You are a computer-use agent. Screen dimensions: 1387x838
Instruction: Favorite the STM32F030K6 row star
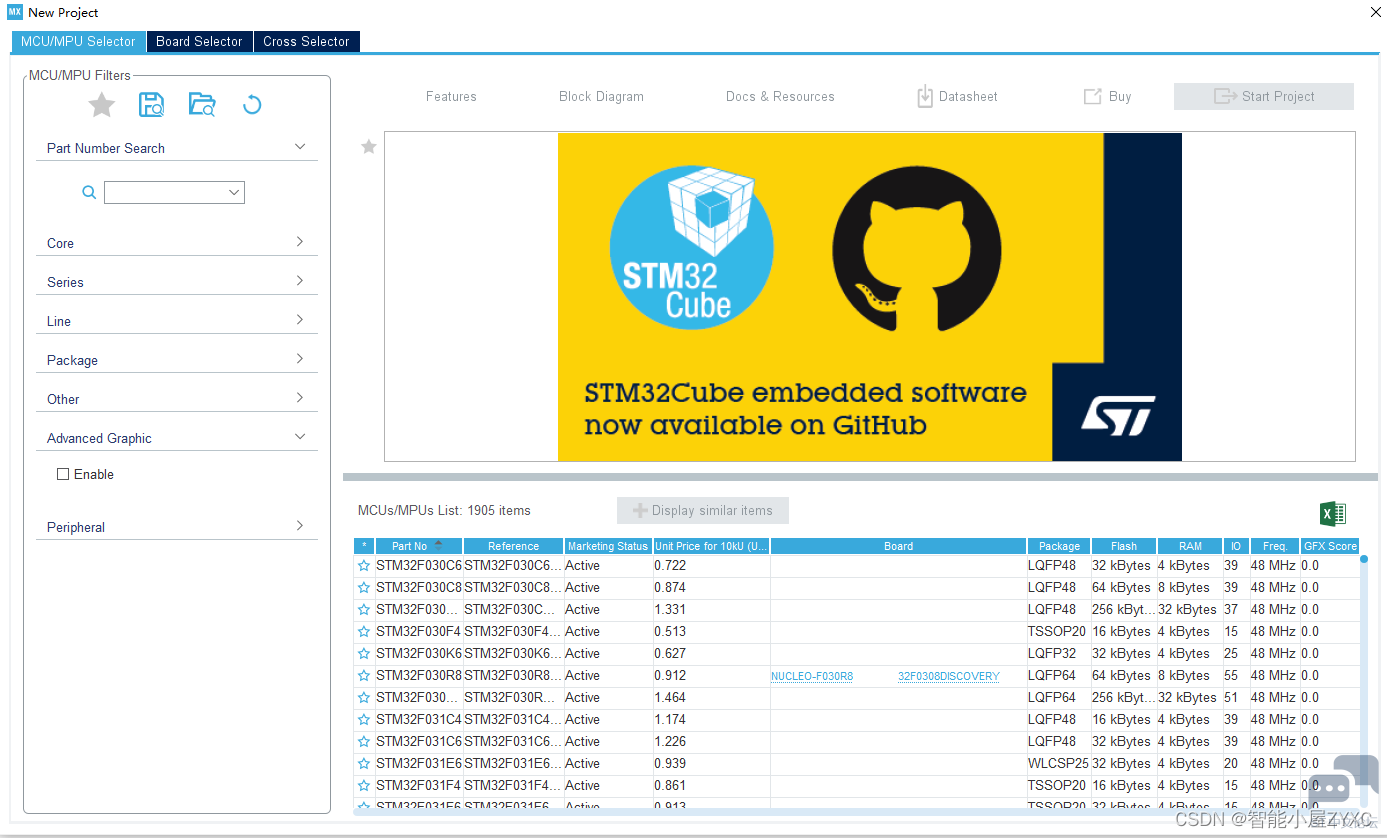pos(364,654)
